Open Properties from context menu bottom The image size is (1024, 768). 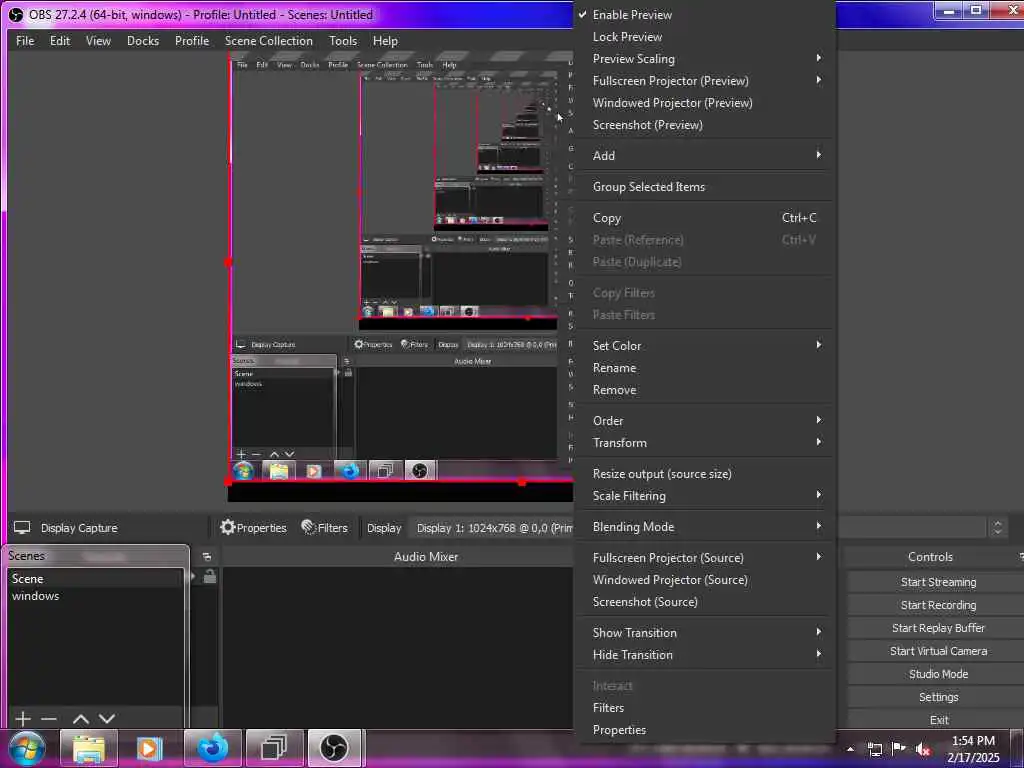[x=704, y=730]
